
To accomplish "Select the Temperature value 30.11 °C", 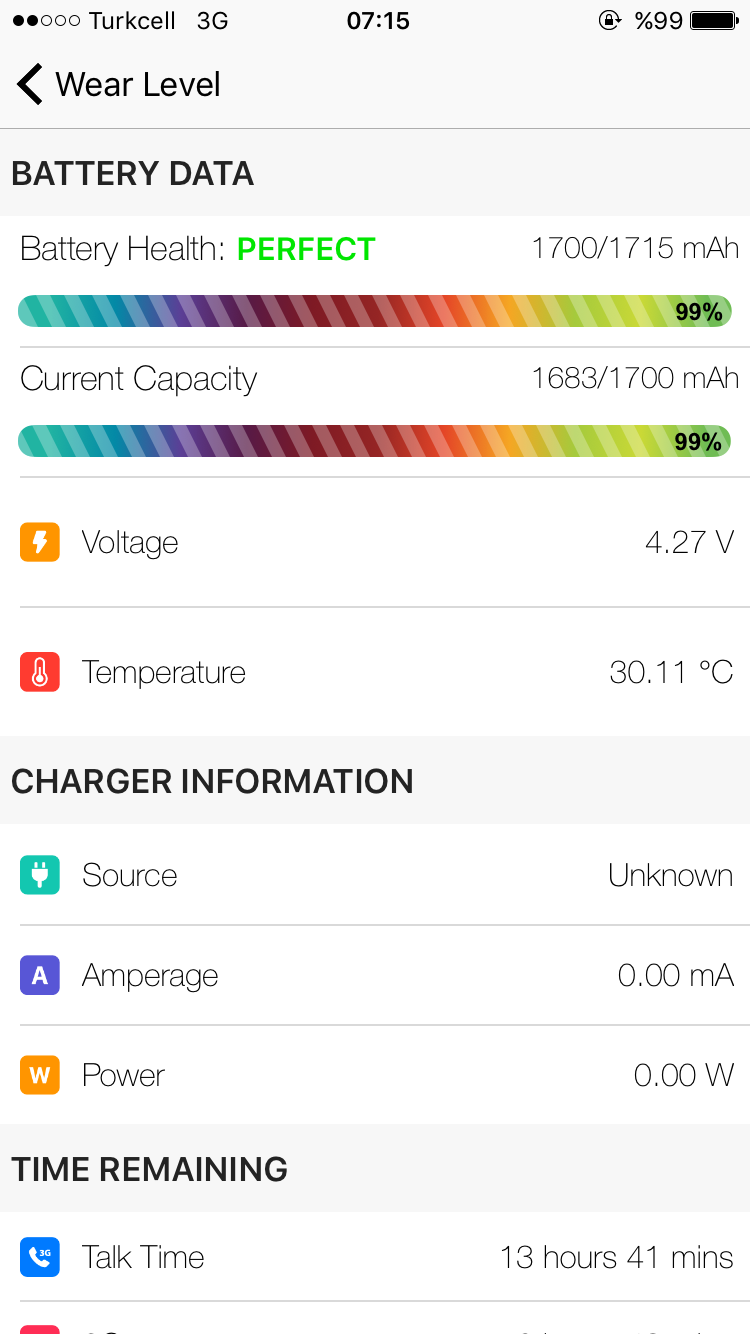I will coord(671,673).
